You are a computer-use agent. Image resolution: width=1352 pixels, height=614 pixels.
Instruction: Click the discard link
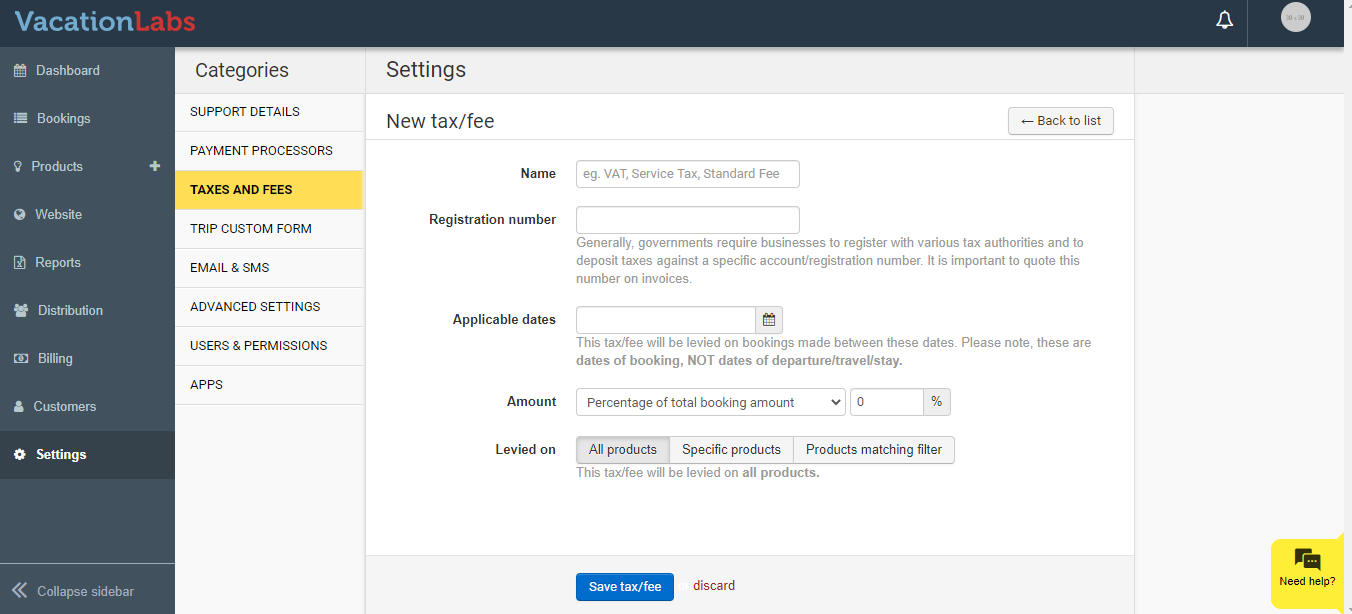click(x=713, y=586)
